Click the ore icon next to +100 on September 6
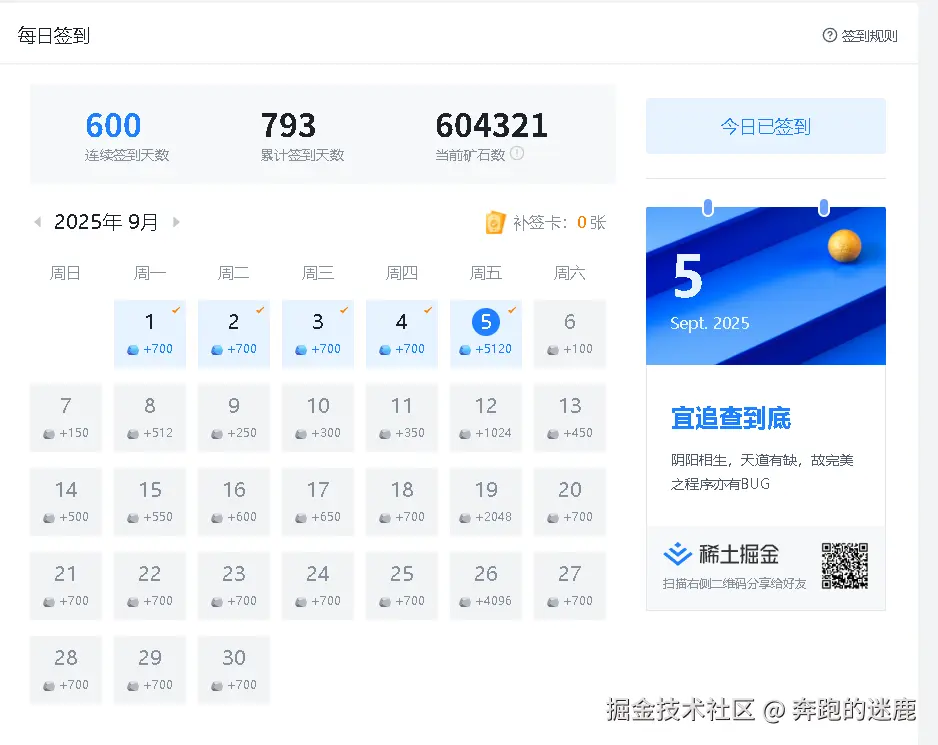 tap(554, 351)
